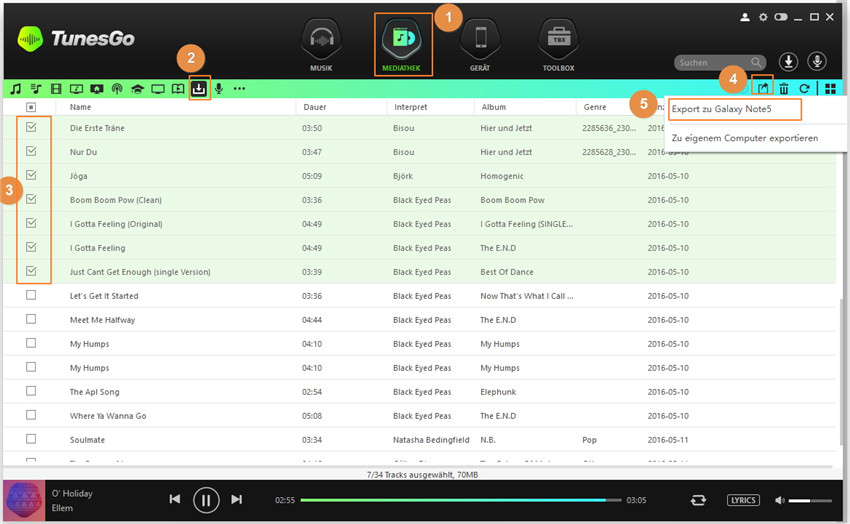Sort by the Album column header

493,107
